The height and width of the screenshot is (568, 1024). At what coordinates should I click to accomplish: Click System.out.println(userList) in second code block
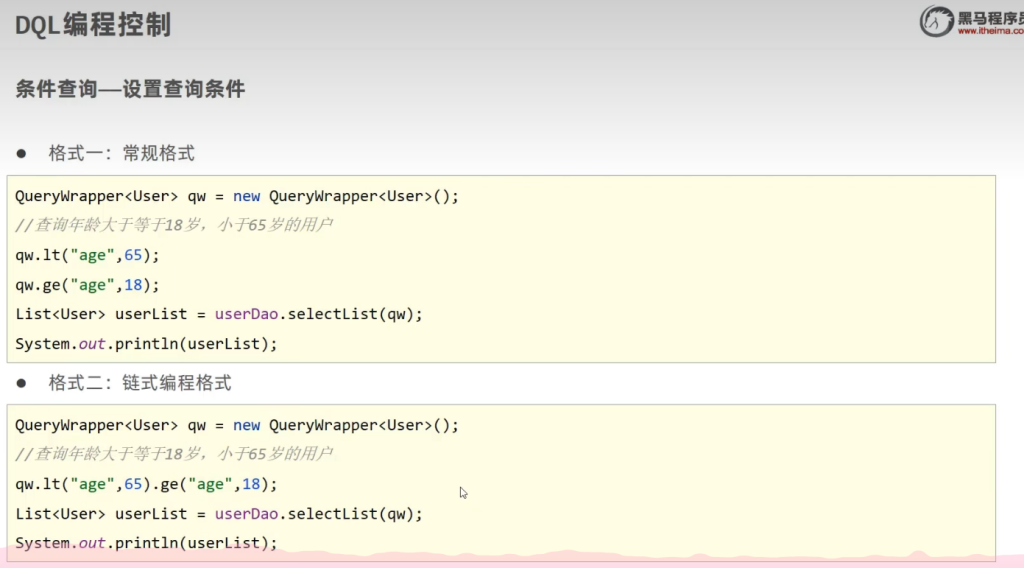point(146,543)
